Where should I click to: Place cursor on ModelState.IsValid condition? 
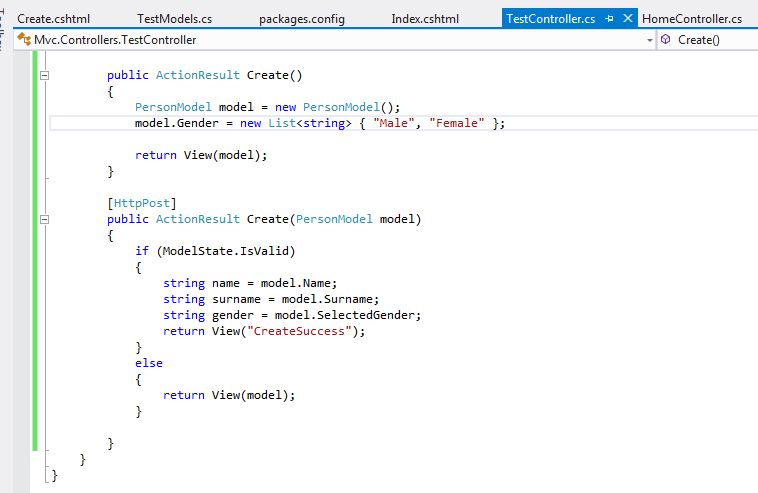coord(225,251)
